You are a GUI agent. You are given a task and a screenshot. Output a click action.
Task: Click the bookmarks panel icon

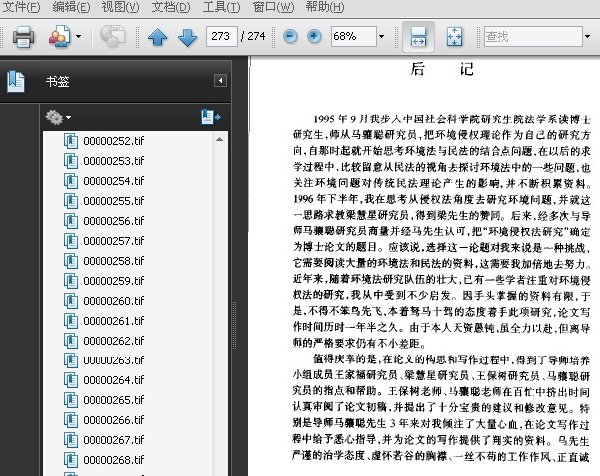tap(16, 82)
